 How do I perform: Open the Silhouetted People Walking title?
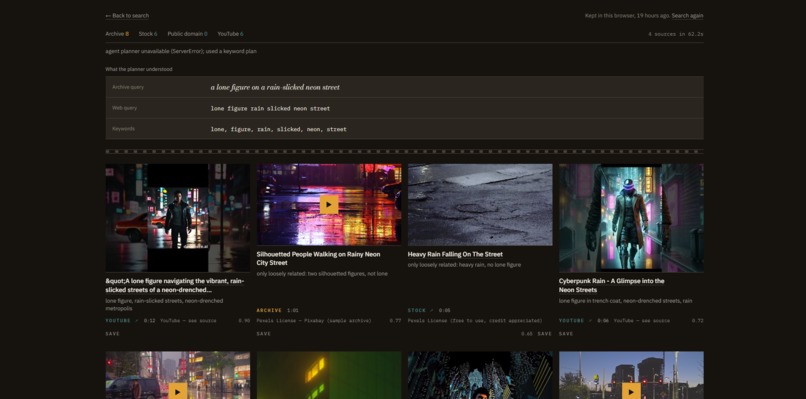click(318, 259)
